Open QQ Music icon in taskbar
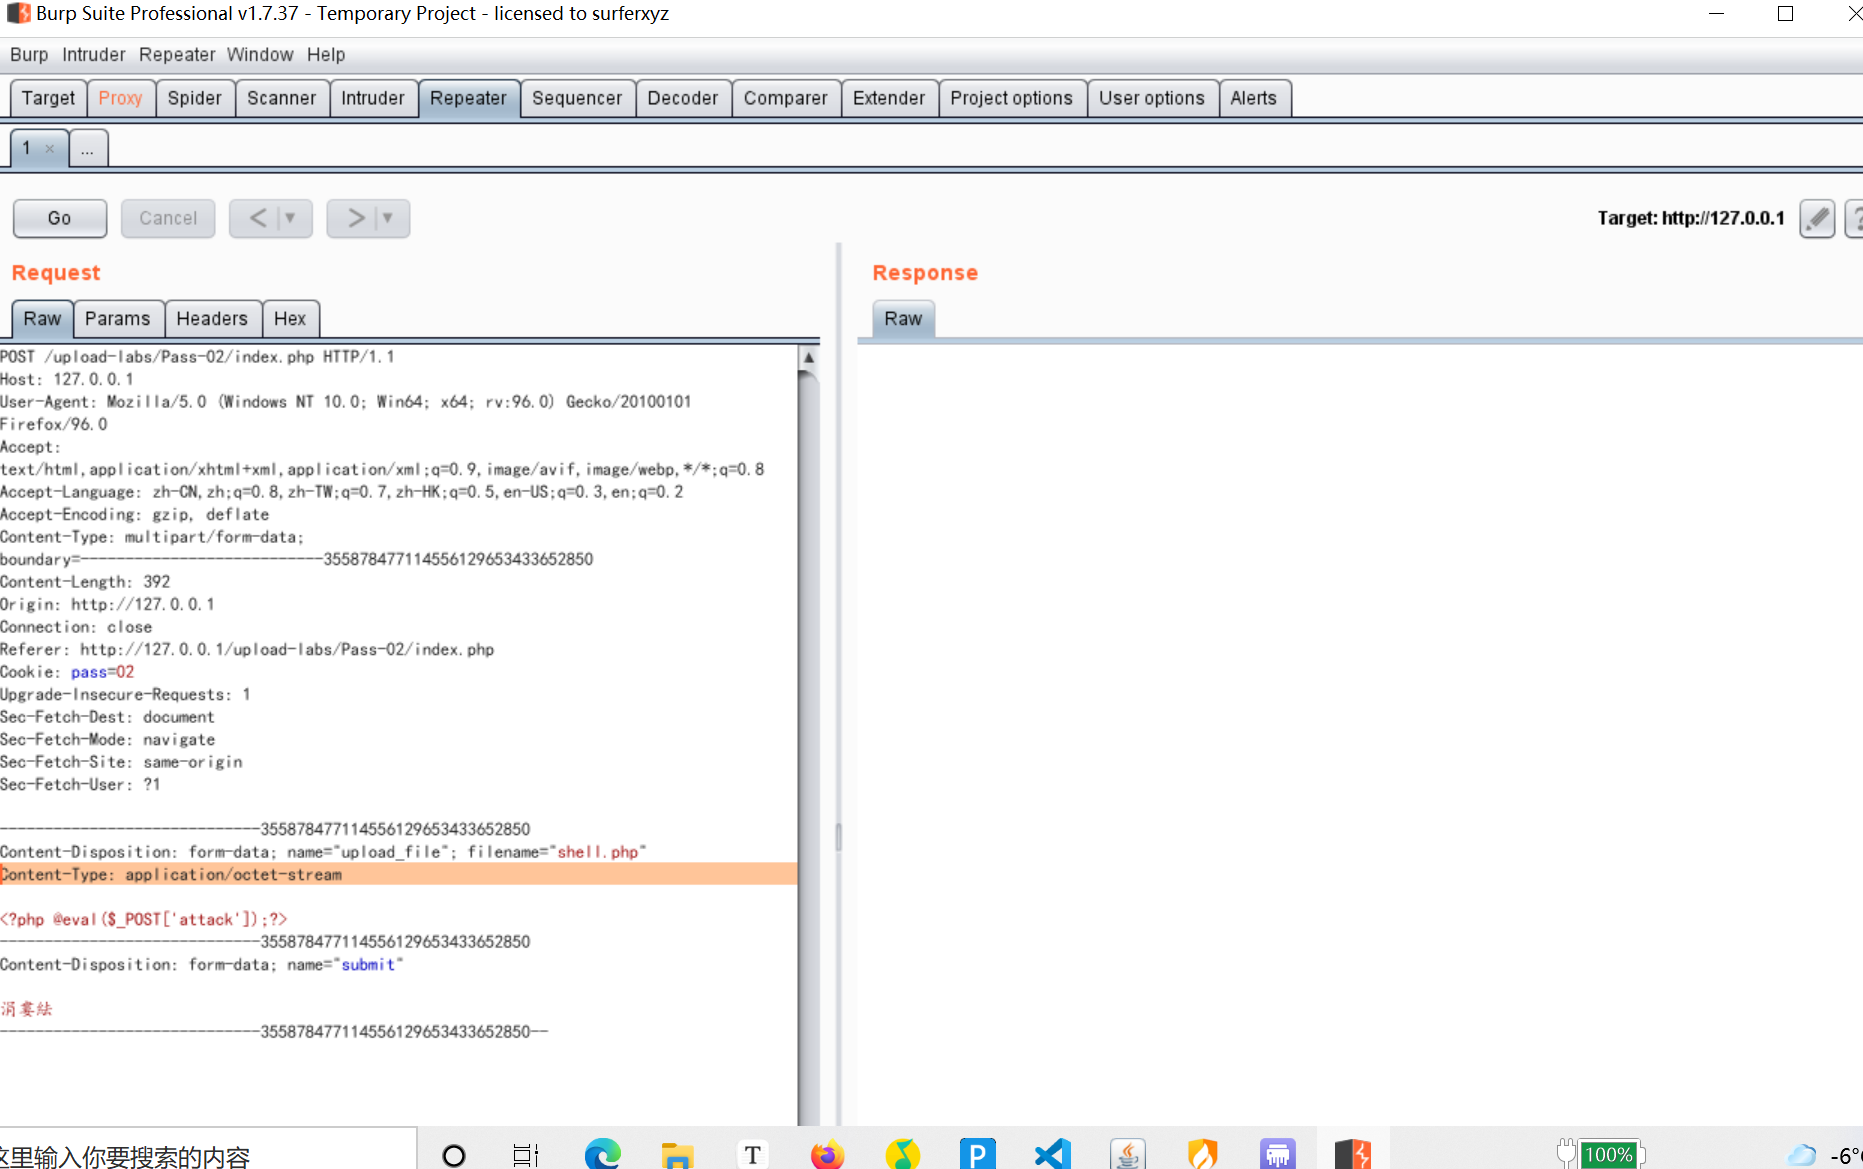The image size is (1863, 1169). coord(902,1155)
